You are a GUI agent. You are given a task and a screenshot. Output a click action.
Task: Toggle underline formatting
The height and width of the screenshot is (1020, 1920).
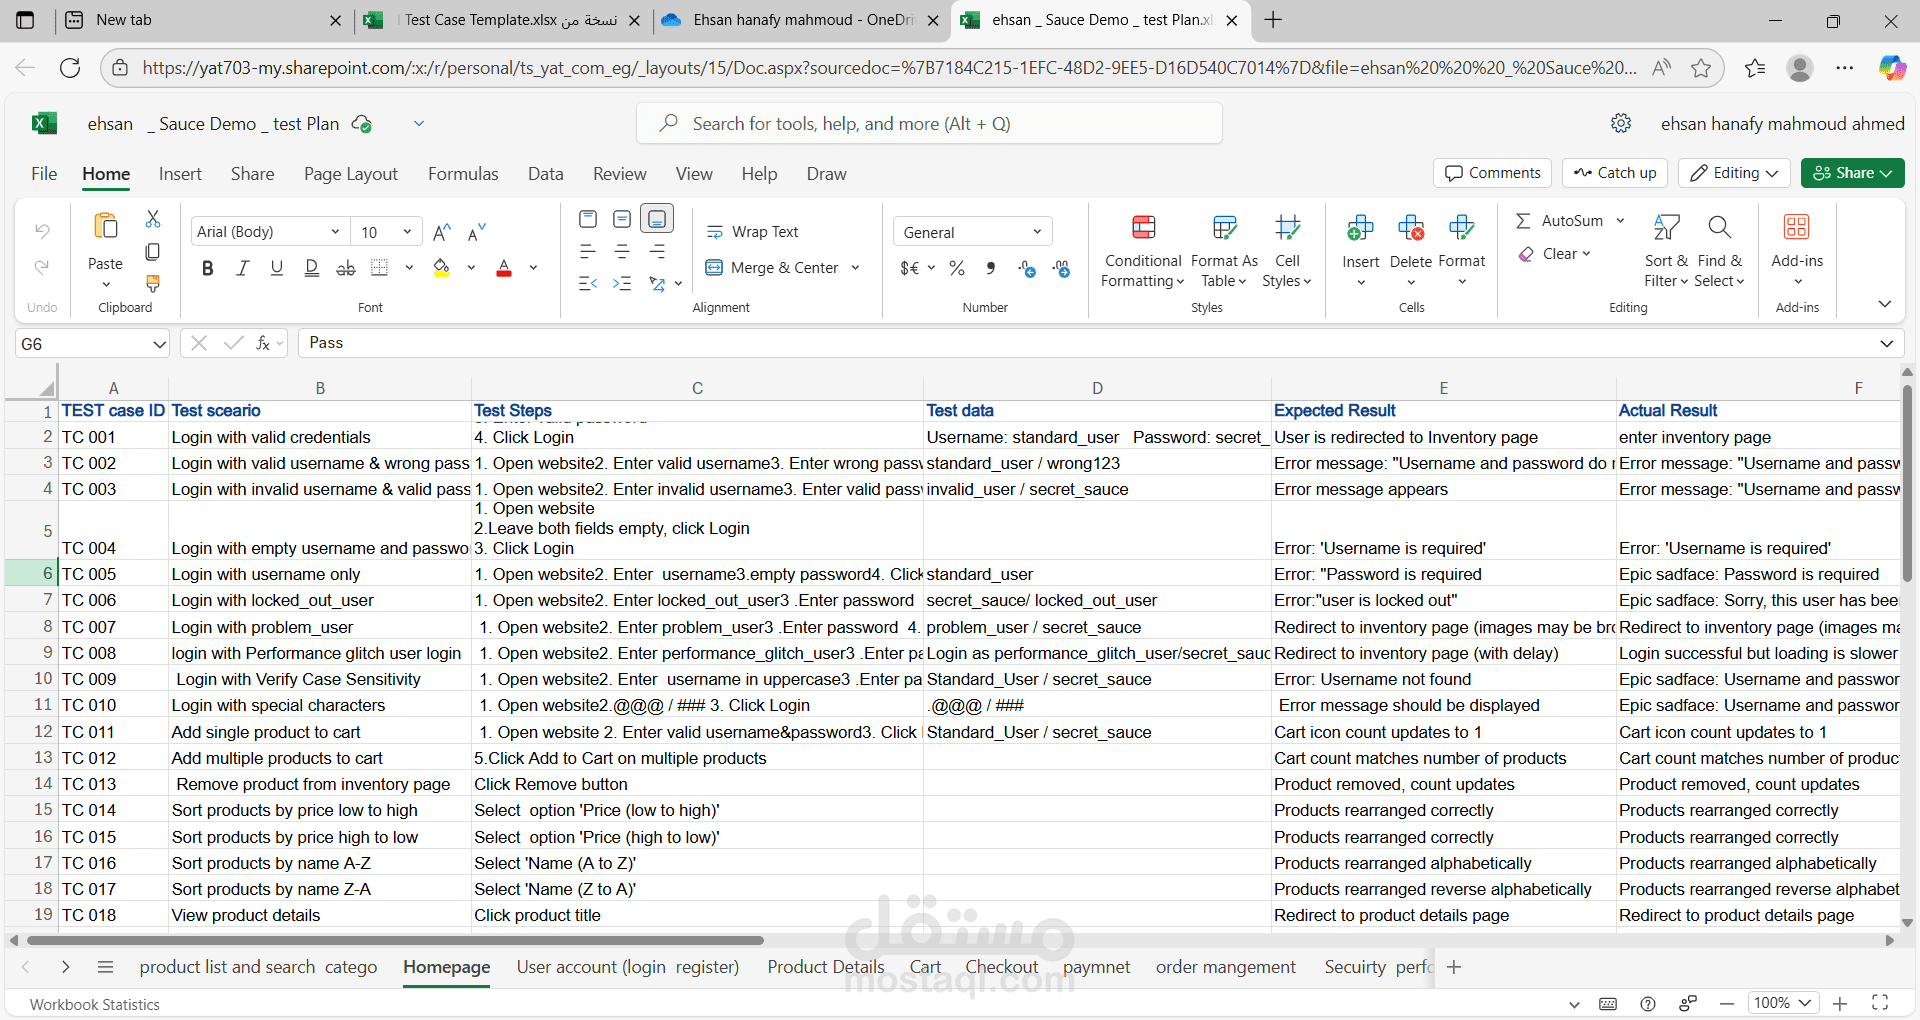277,268
